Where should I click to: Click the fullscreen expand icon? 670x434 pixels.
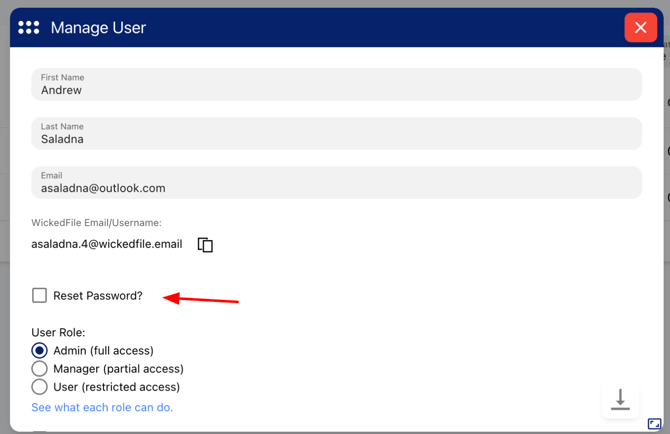coord(655,424)
